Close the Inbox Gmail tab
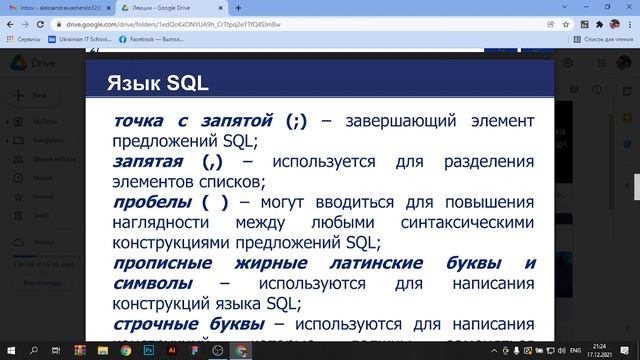 [x=109, y=8]
